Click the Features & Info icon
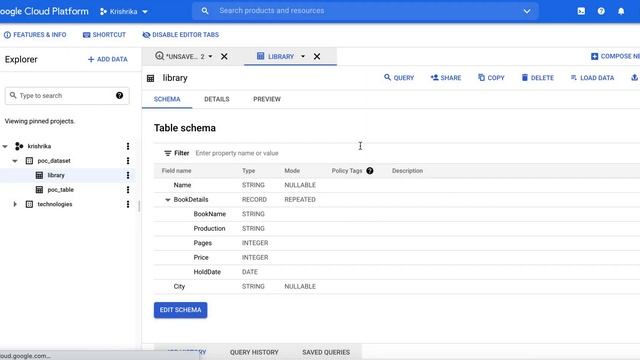Screen dimensions: 640x360 (7, 35)
